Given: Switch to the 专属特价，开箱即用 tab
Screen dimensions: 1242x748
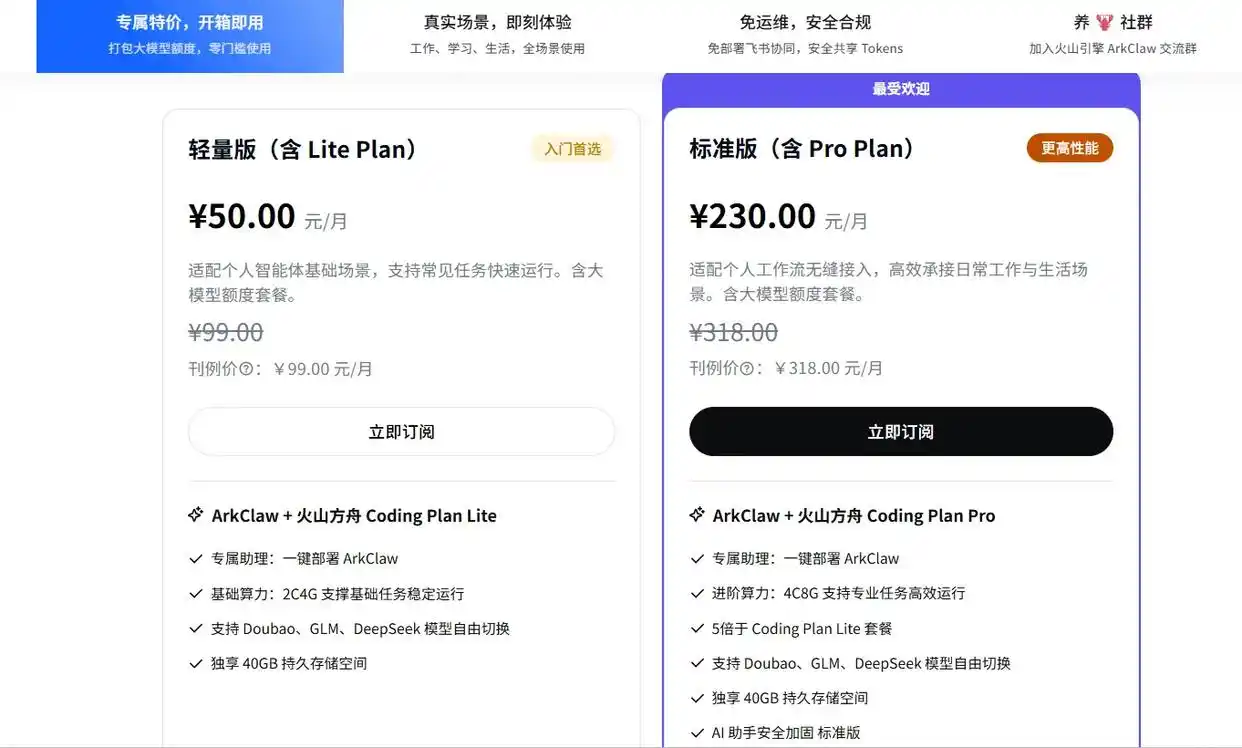Looking at the screenshot, I should 190,36.
